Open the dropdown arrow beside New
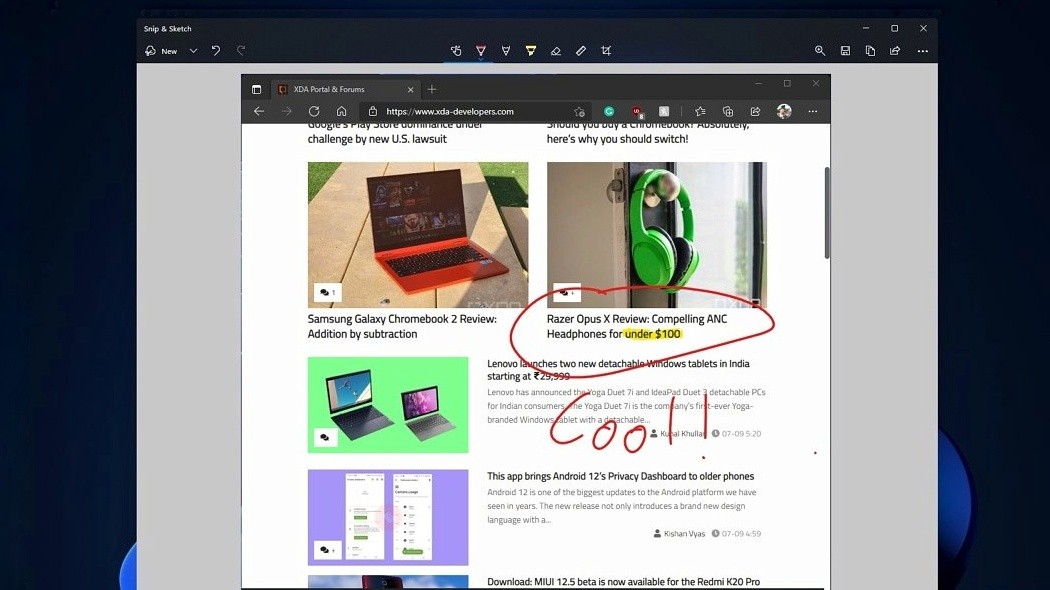The width and height of the screenshot is (1050, 590). tap(194, 51)
